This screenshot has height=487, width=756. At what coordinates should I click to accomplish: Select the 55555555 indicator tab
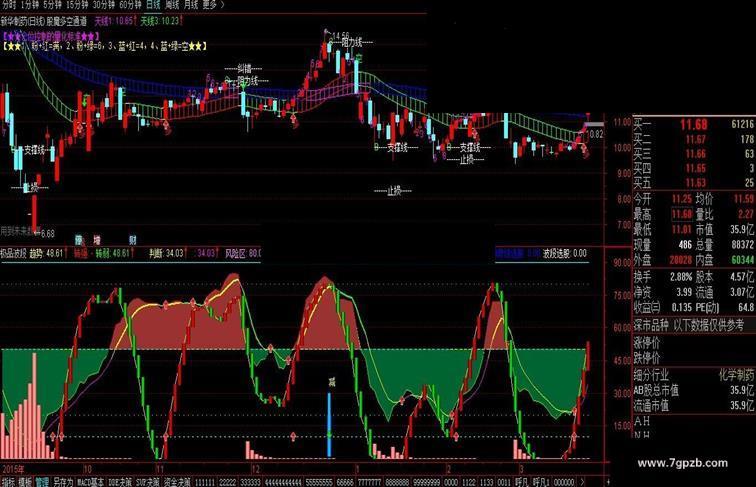[x=320, y=482]
